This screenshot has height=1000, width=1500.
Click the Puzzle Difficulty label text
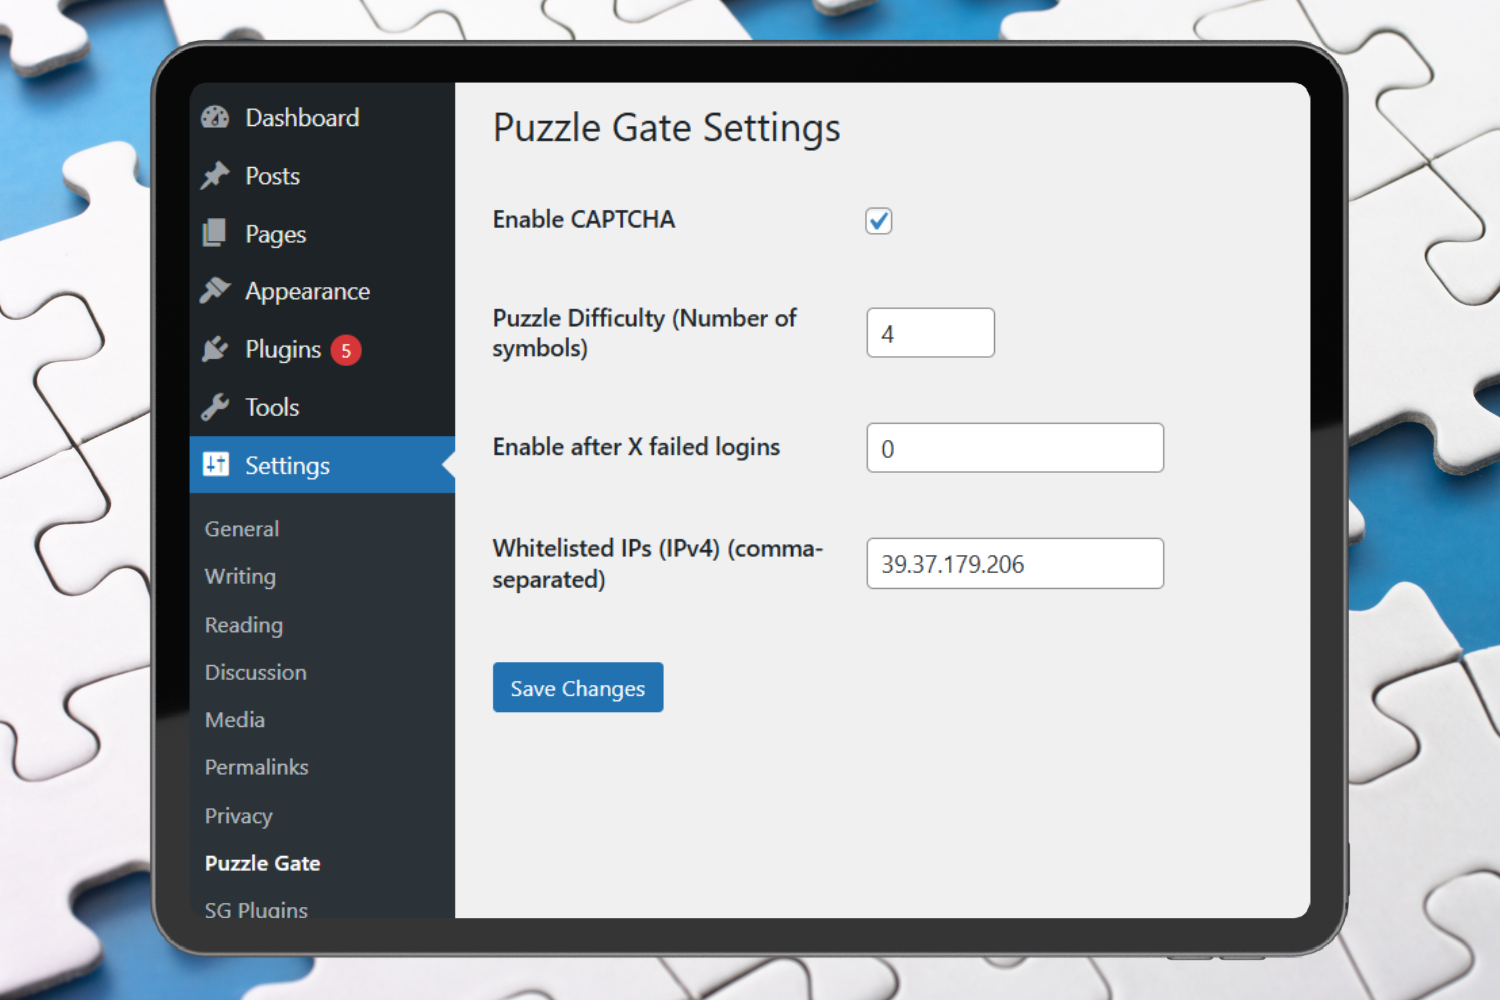pyautogui.click(x=645, y=333)
